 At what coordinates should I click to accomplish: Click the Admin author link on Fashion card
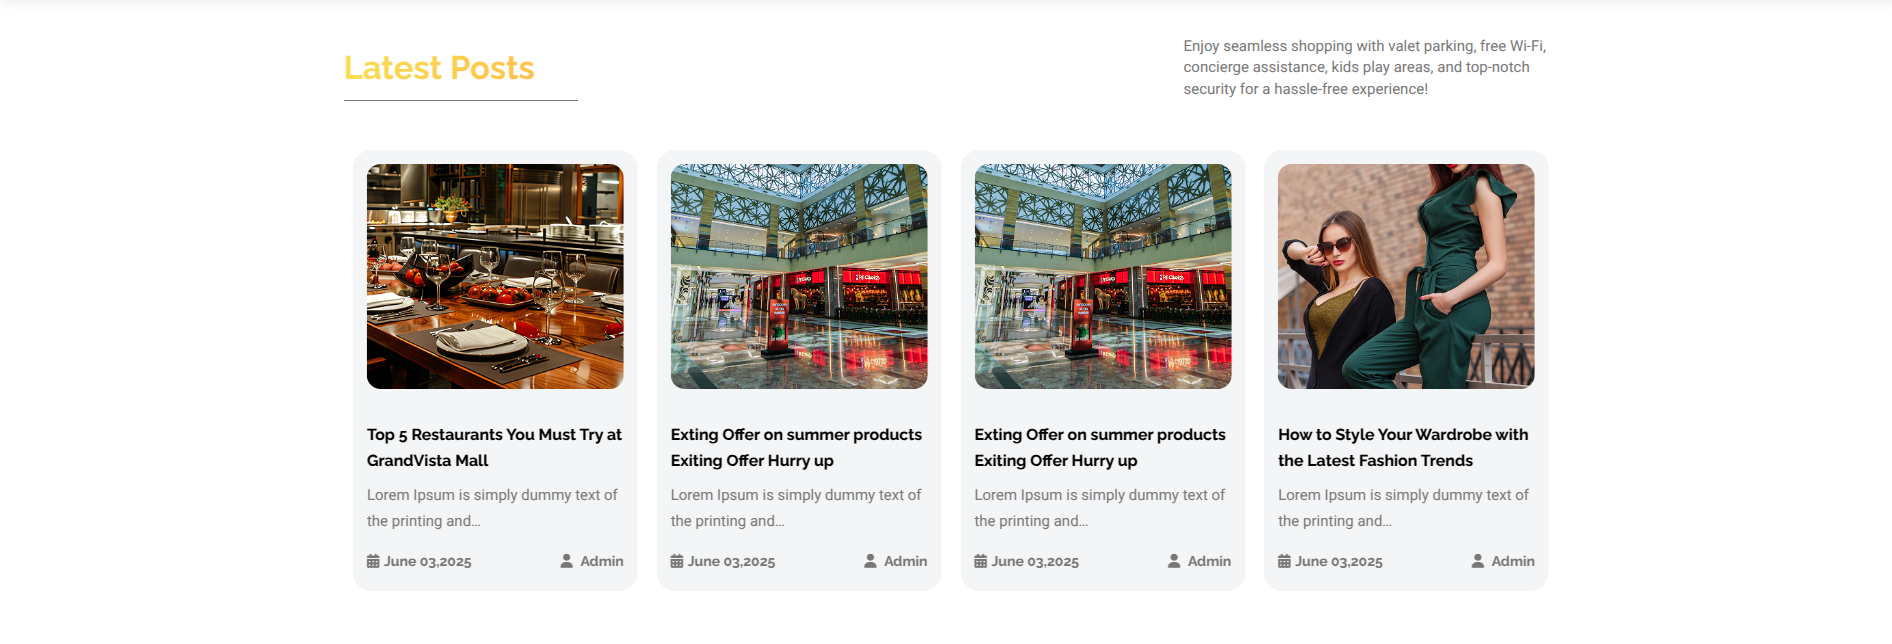point(1513,561)
